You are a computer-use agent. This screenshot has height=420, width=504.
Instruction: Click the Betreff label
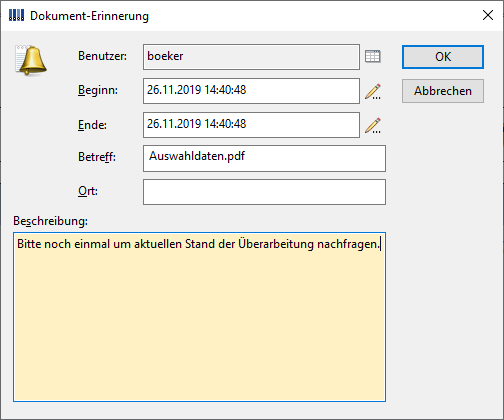97,157
